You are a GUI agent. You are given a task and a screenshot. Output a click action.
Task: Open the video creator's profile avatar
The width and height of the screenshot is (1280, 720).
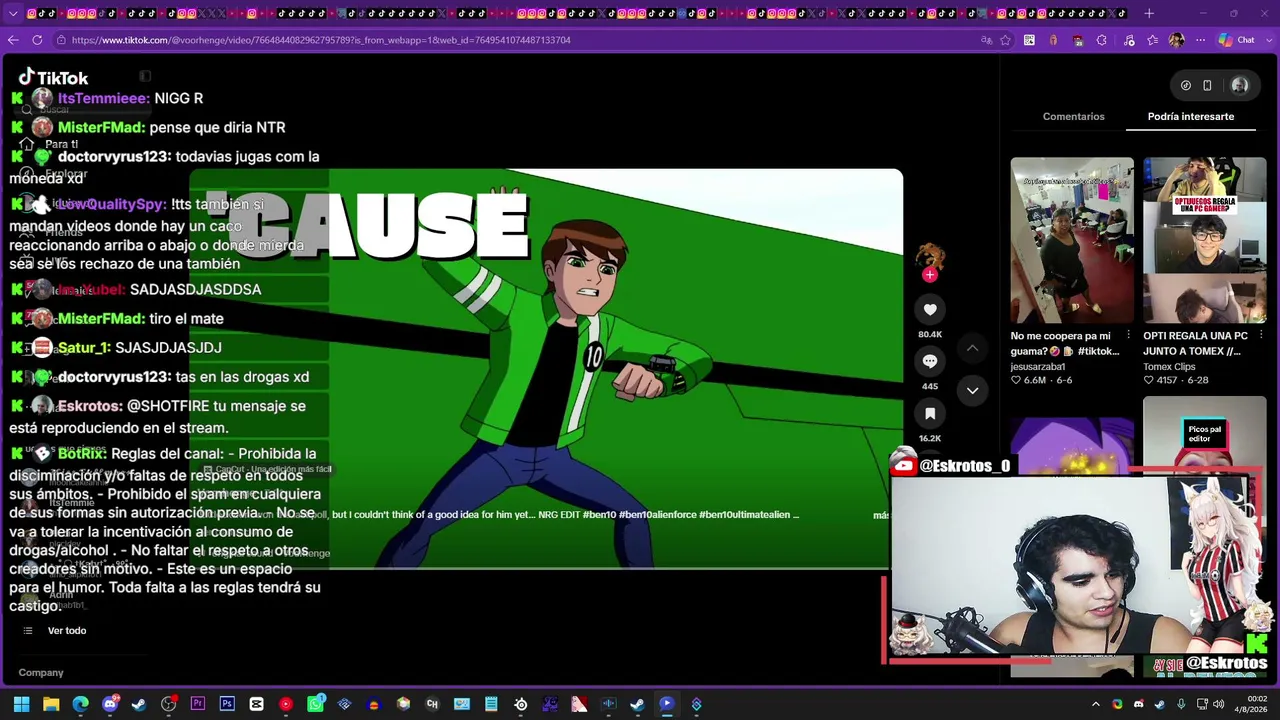930,255
